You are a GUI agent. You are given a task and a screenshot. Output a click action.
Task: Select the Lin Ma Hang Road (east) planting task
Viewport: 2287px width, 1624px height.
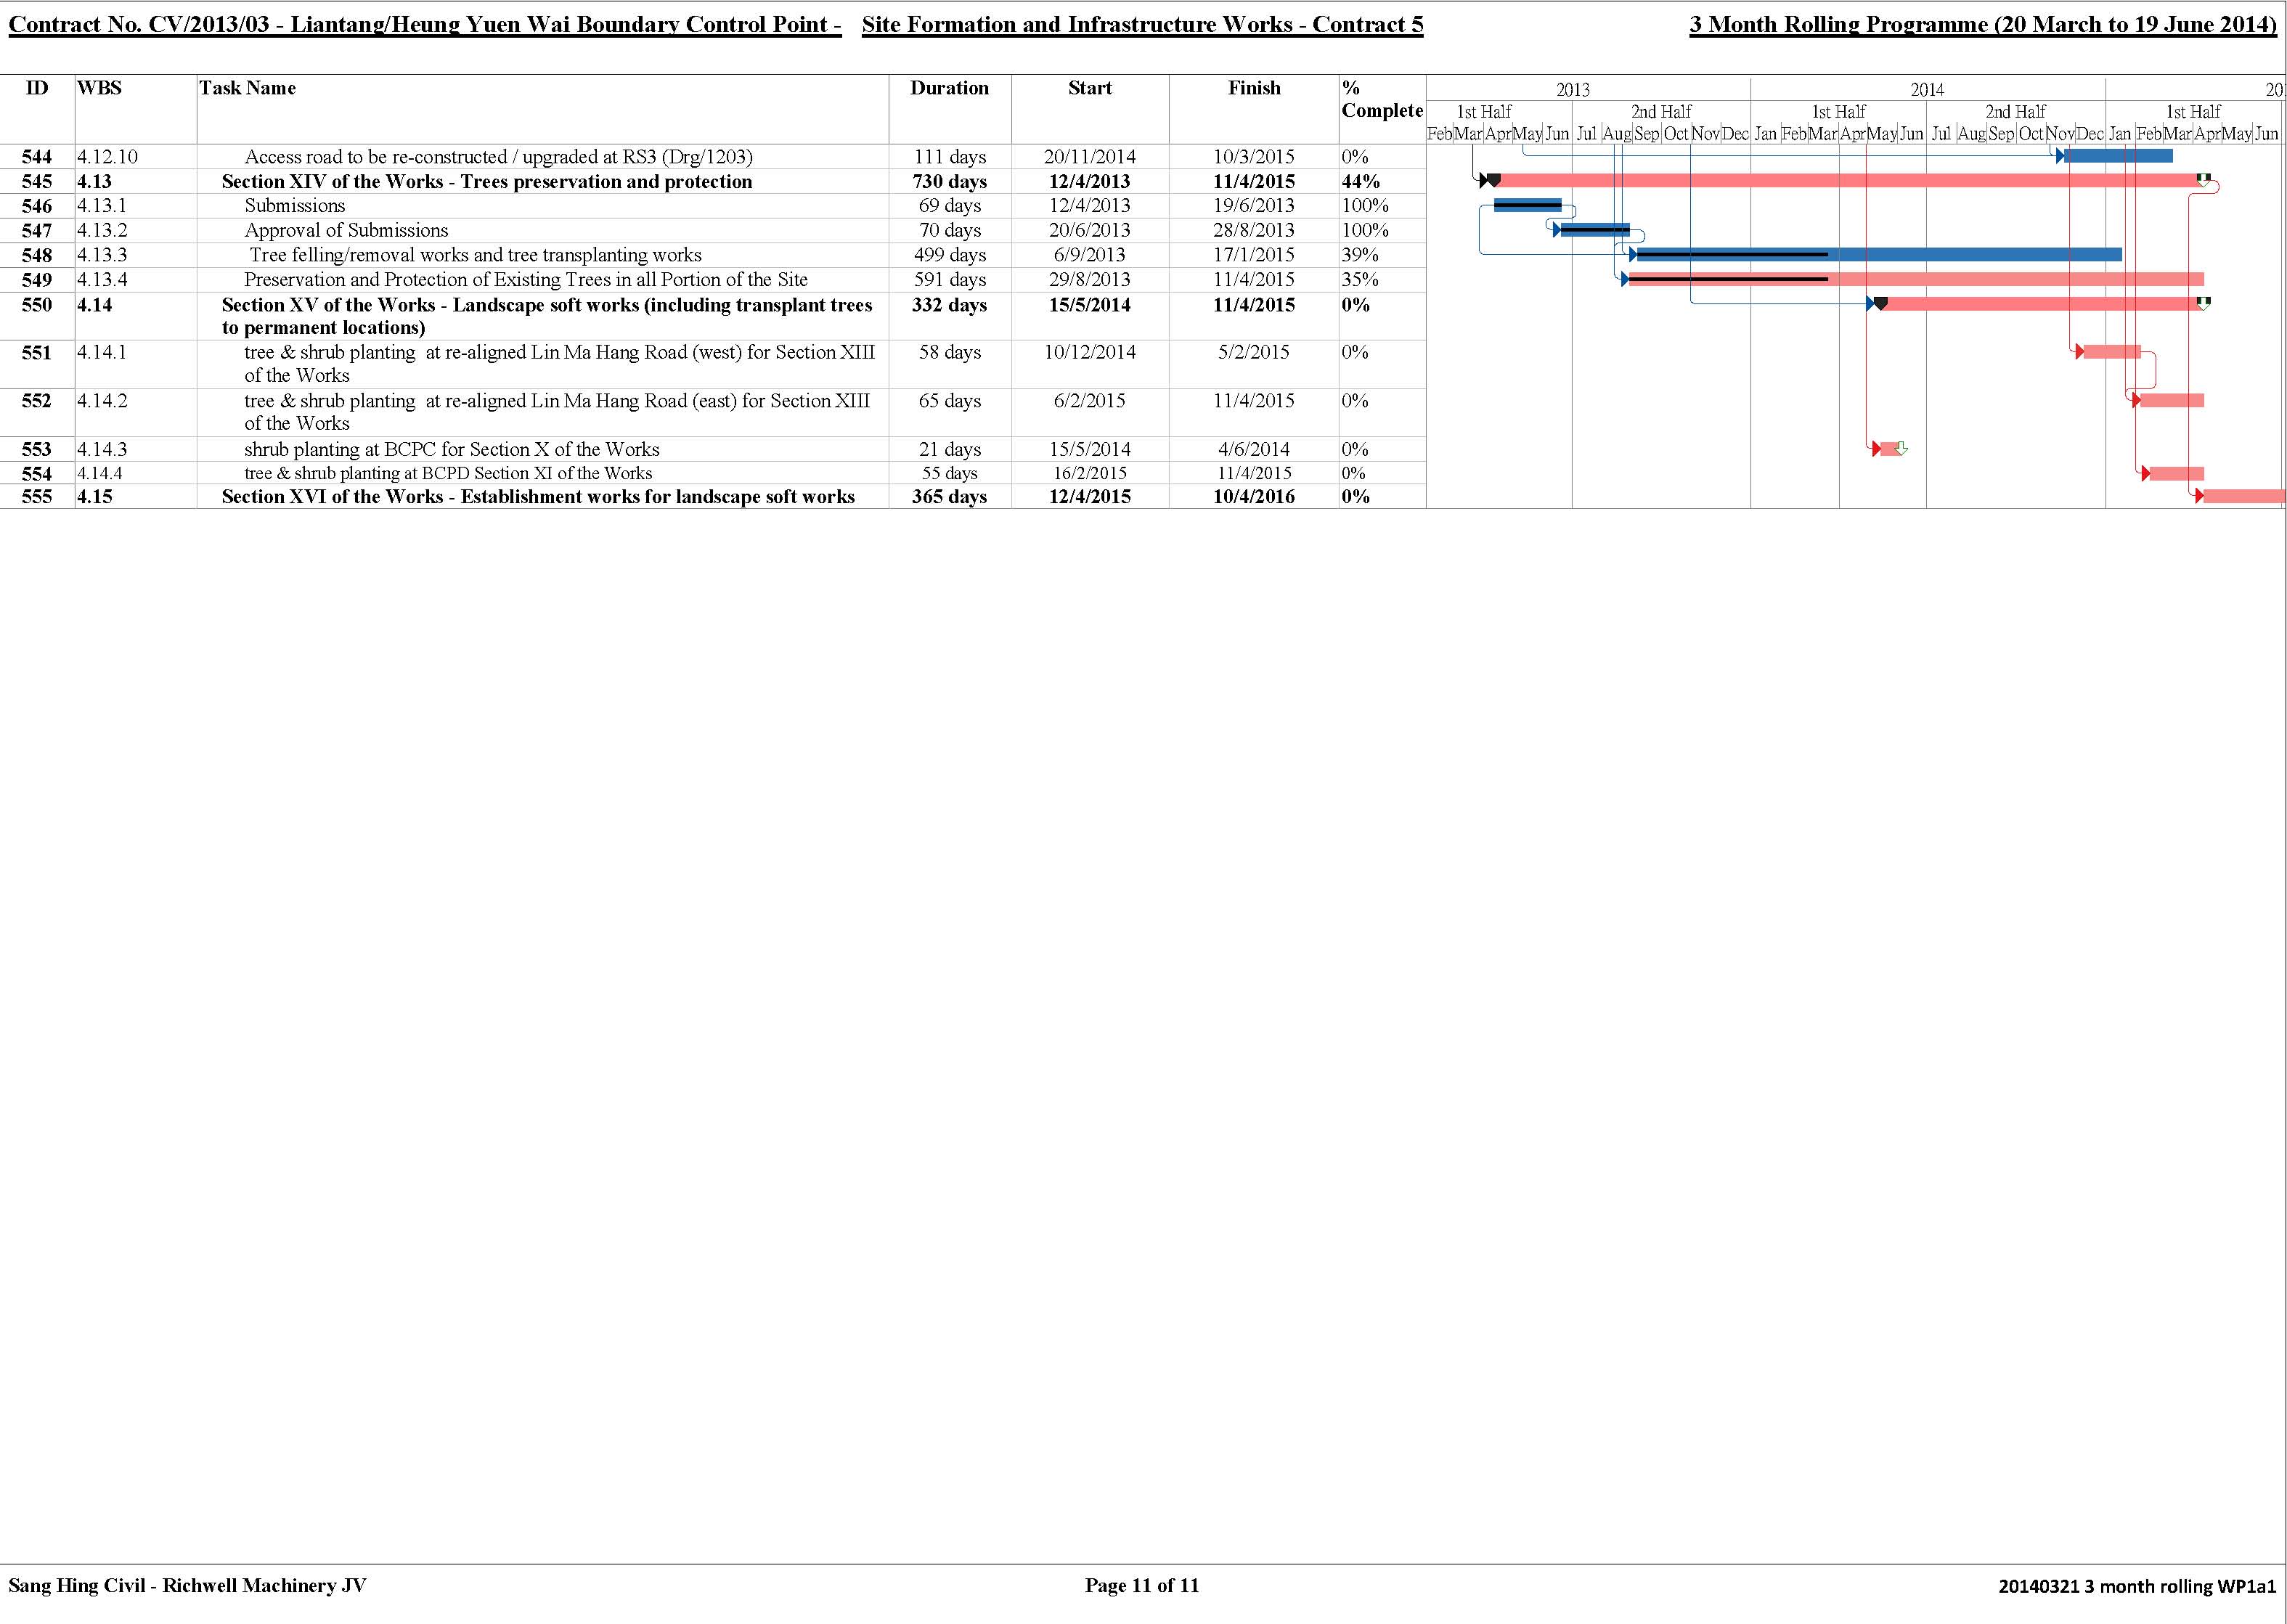click(557, 411)
